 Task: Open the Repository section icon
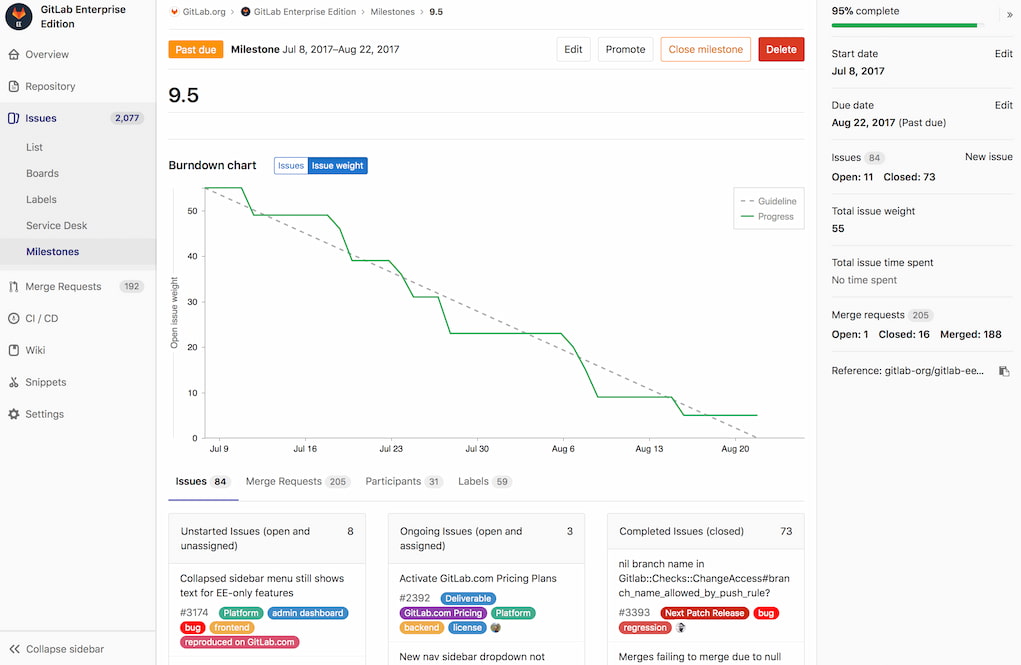tap(15, 86)
